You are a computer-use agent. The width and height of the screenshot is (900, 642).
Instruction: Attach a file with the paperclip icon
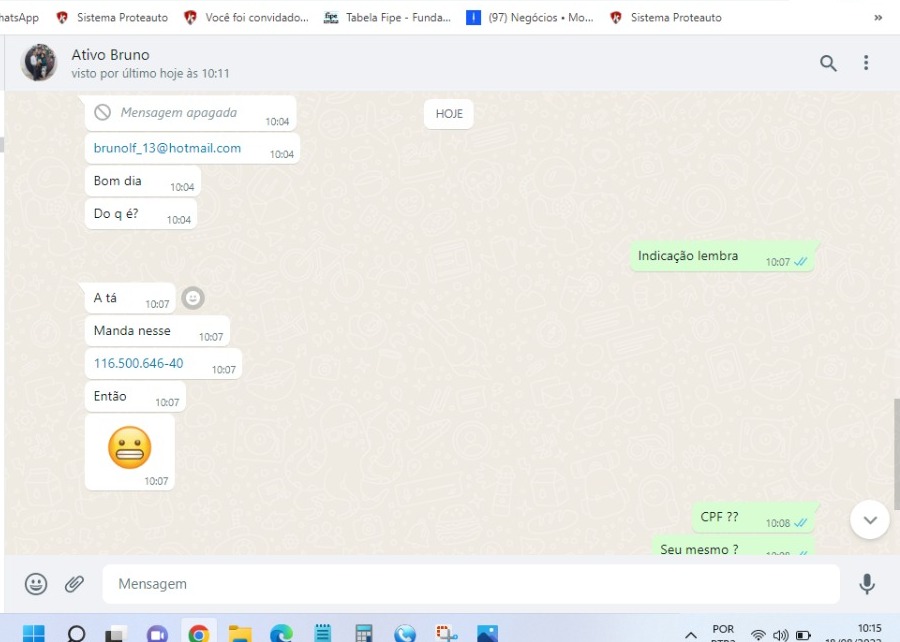click(x=74, y=584)
